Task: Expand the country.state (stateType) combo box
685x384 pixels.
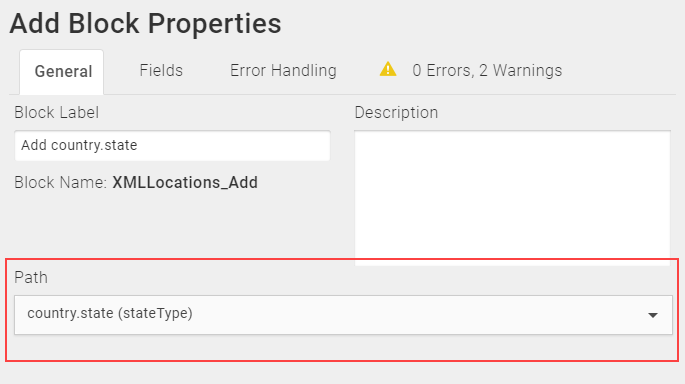Action: click(x=343, y=315)
